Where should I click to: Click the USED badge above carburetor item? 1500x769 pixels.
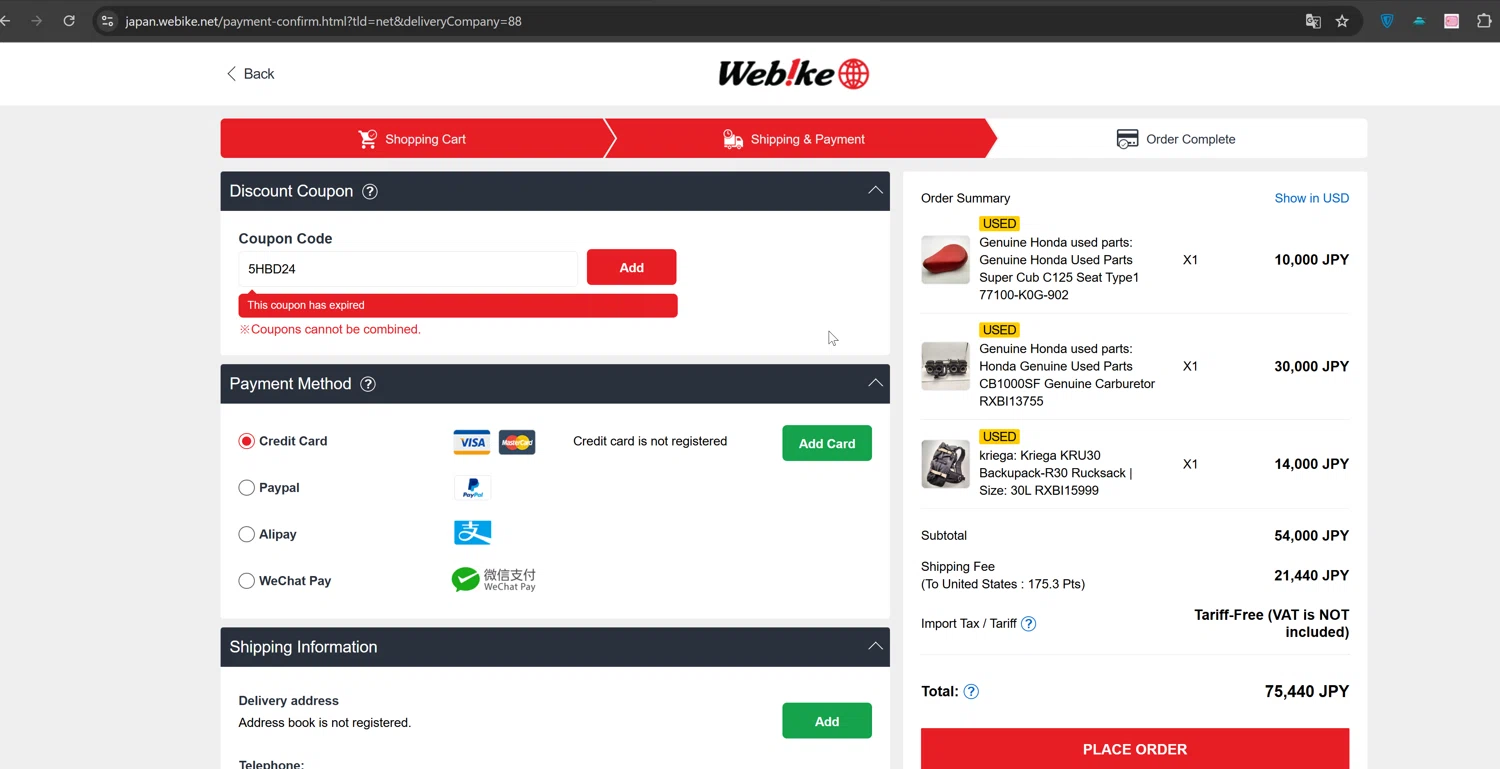(x=999, y=330)
